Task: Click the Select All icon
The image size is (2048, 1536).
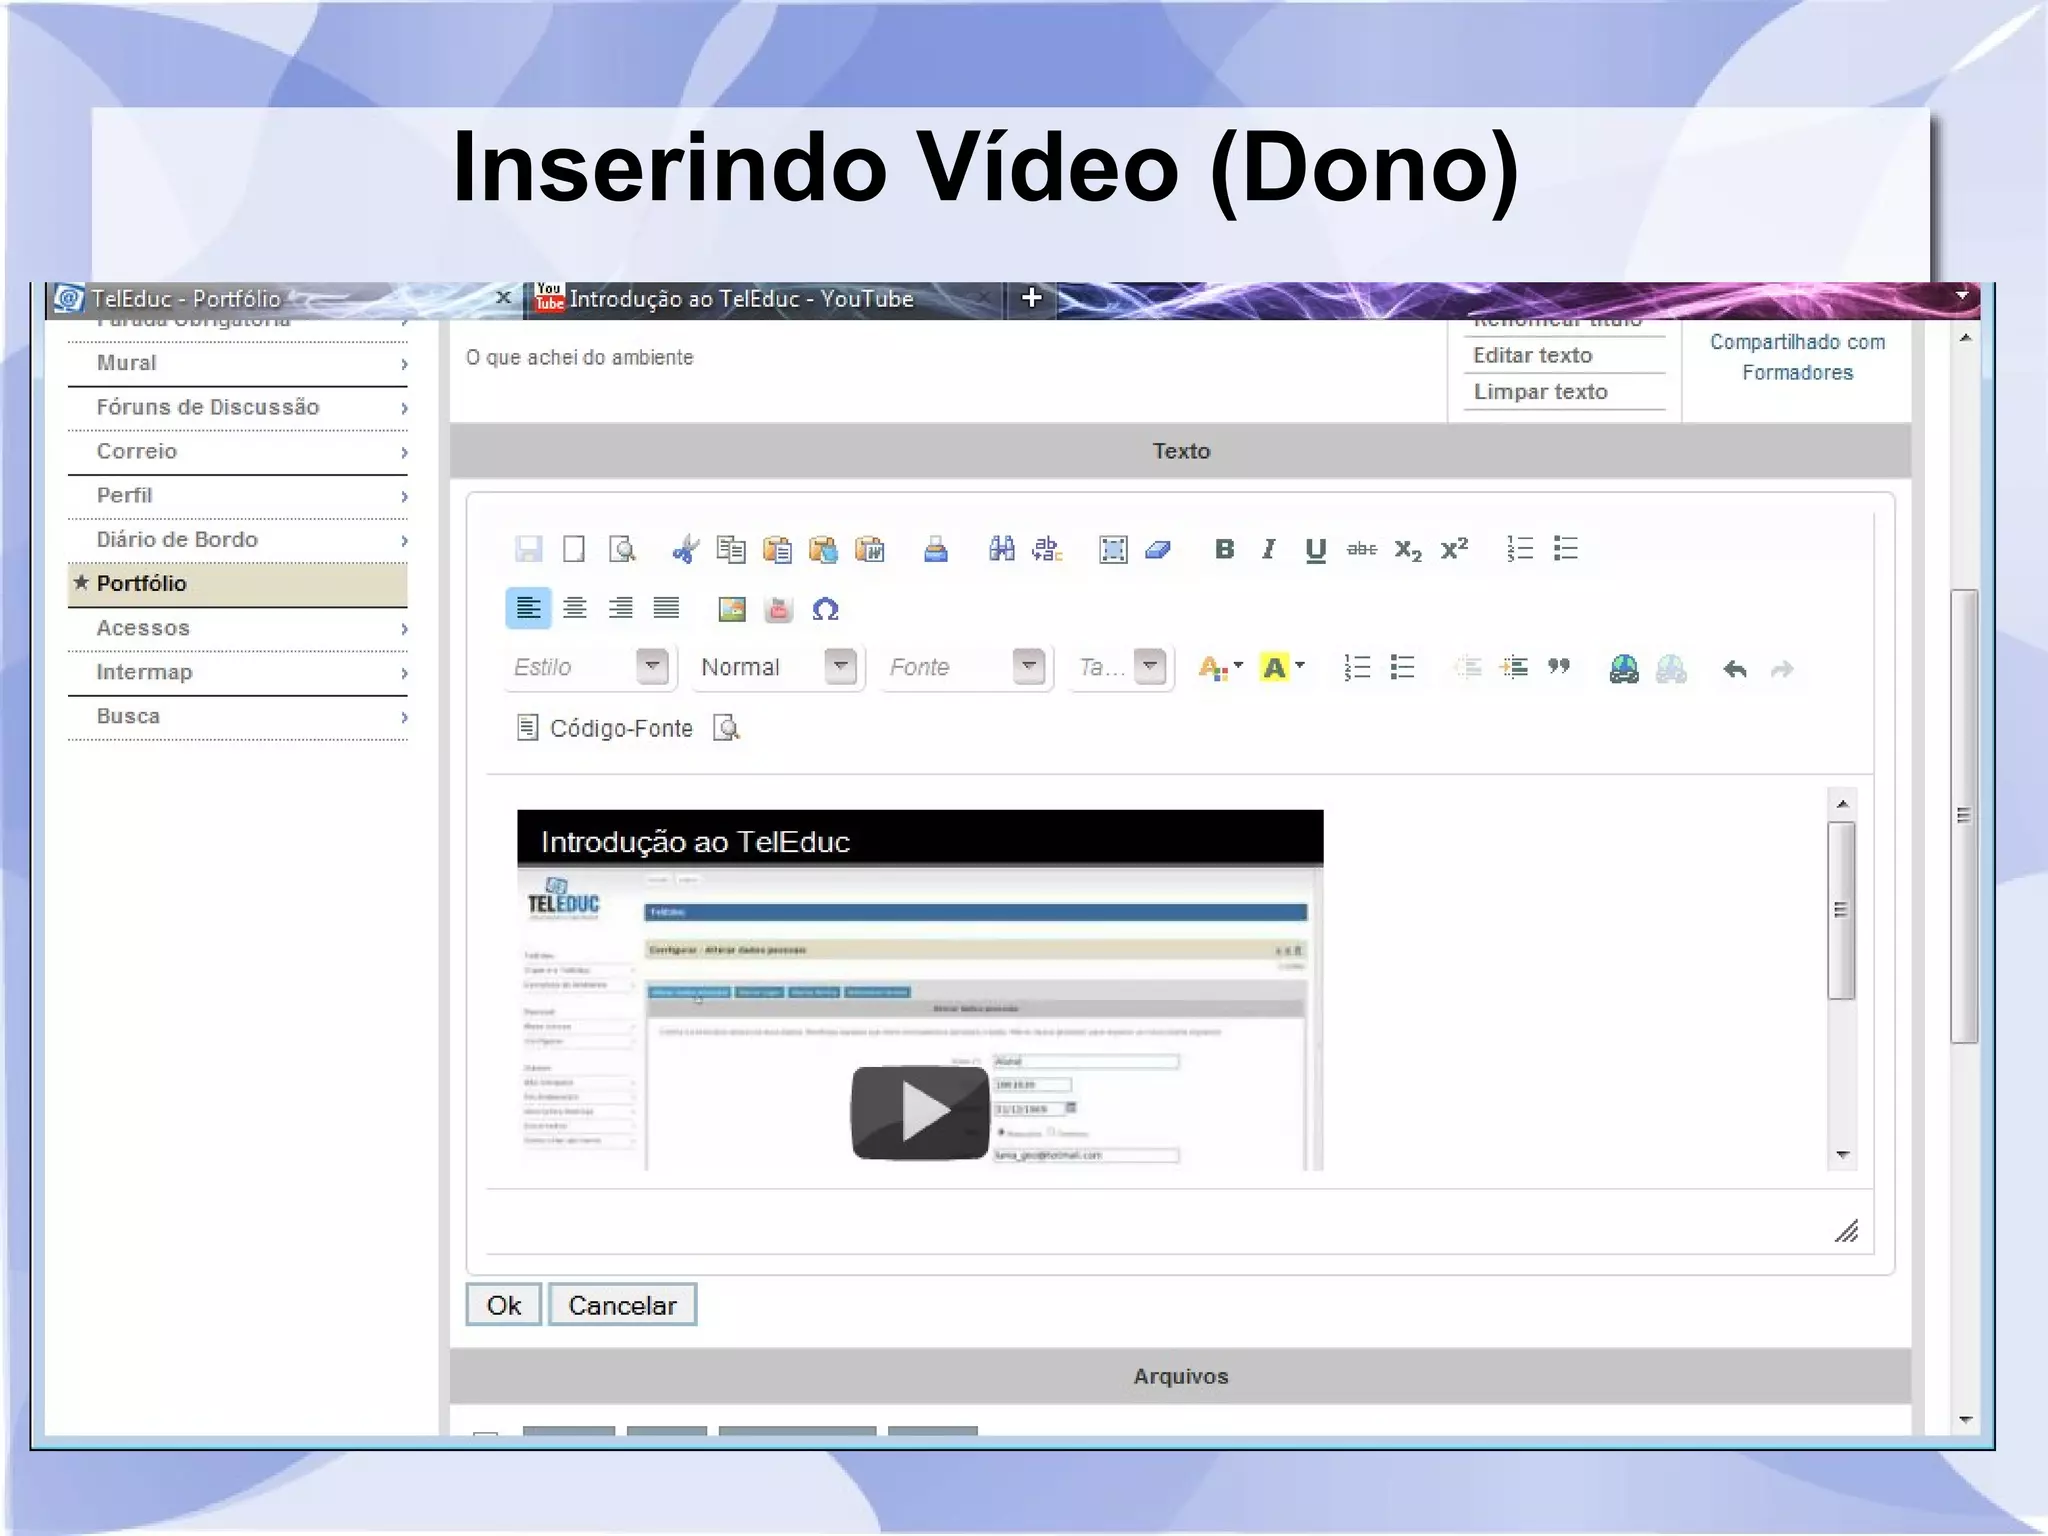Action: [x=1113, y=549]
